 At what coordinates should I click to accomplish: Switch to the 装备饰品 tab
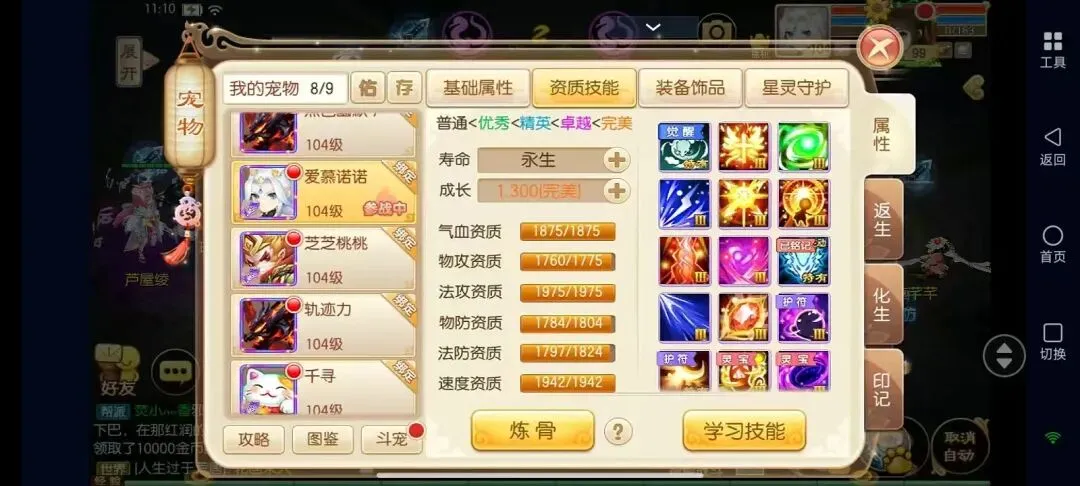tap(690, 88)
